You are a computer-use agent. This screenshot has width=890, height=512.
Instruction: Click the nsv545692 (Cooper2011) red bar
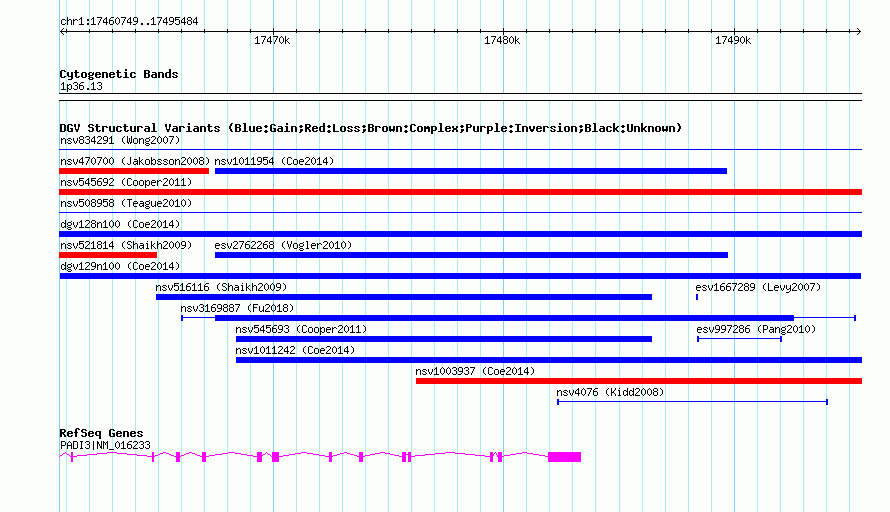click(460, 192)
